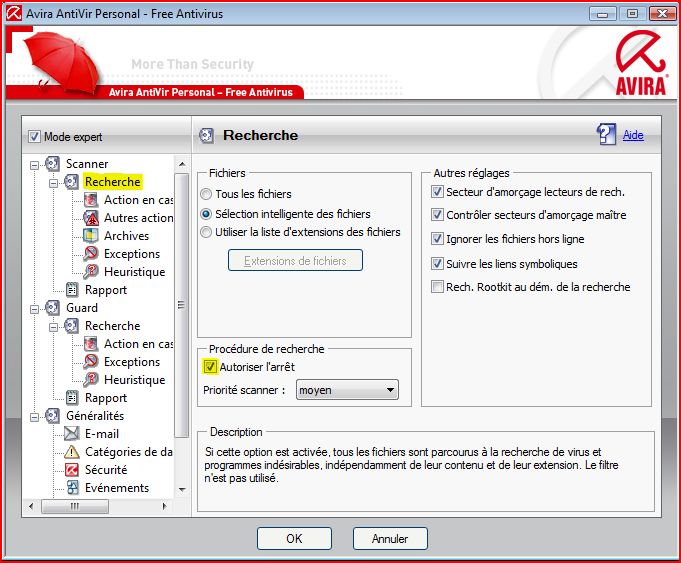Screen dimensions: 681x563
Task: Click the Scanner Heuristique magnifier icon
Action: point(91,272)
